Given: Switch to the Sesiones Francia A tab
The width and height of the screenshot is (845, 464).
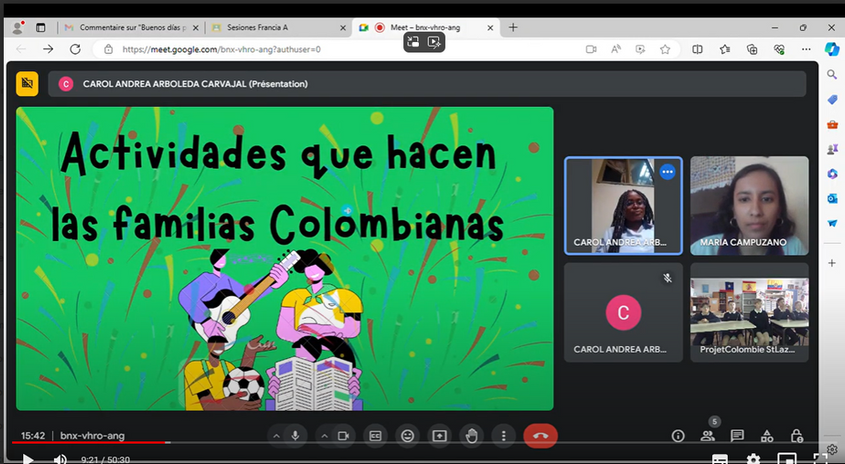Looking at the screenshot, I should coord(279,27).
